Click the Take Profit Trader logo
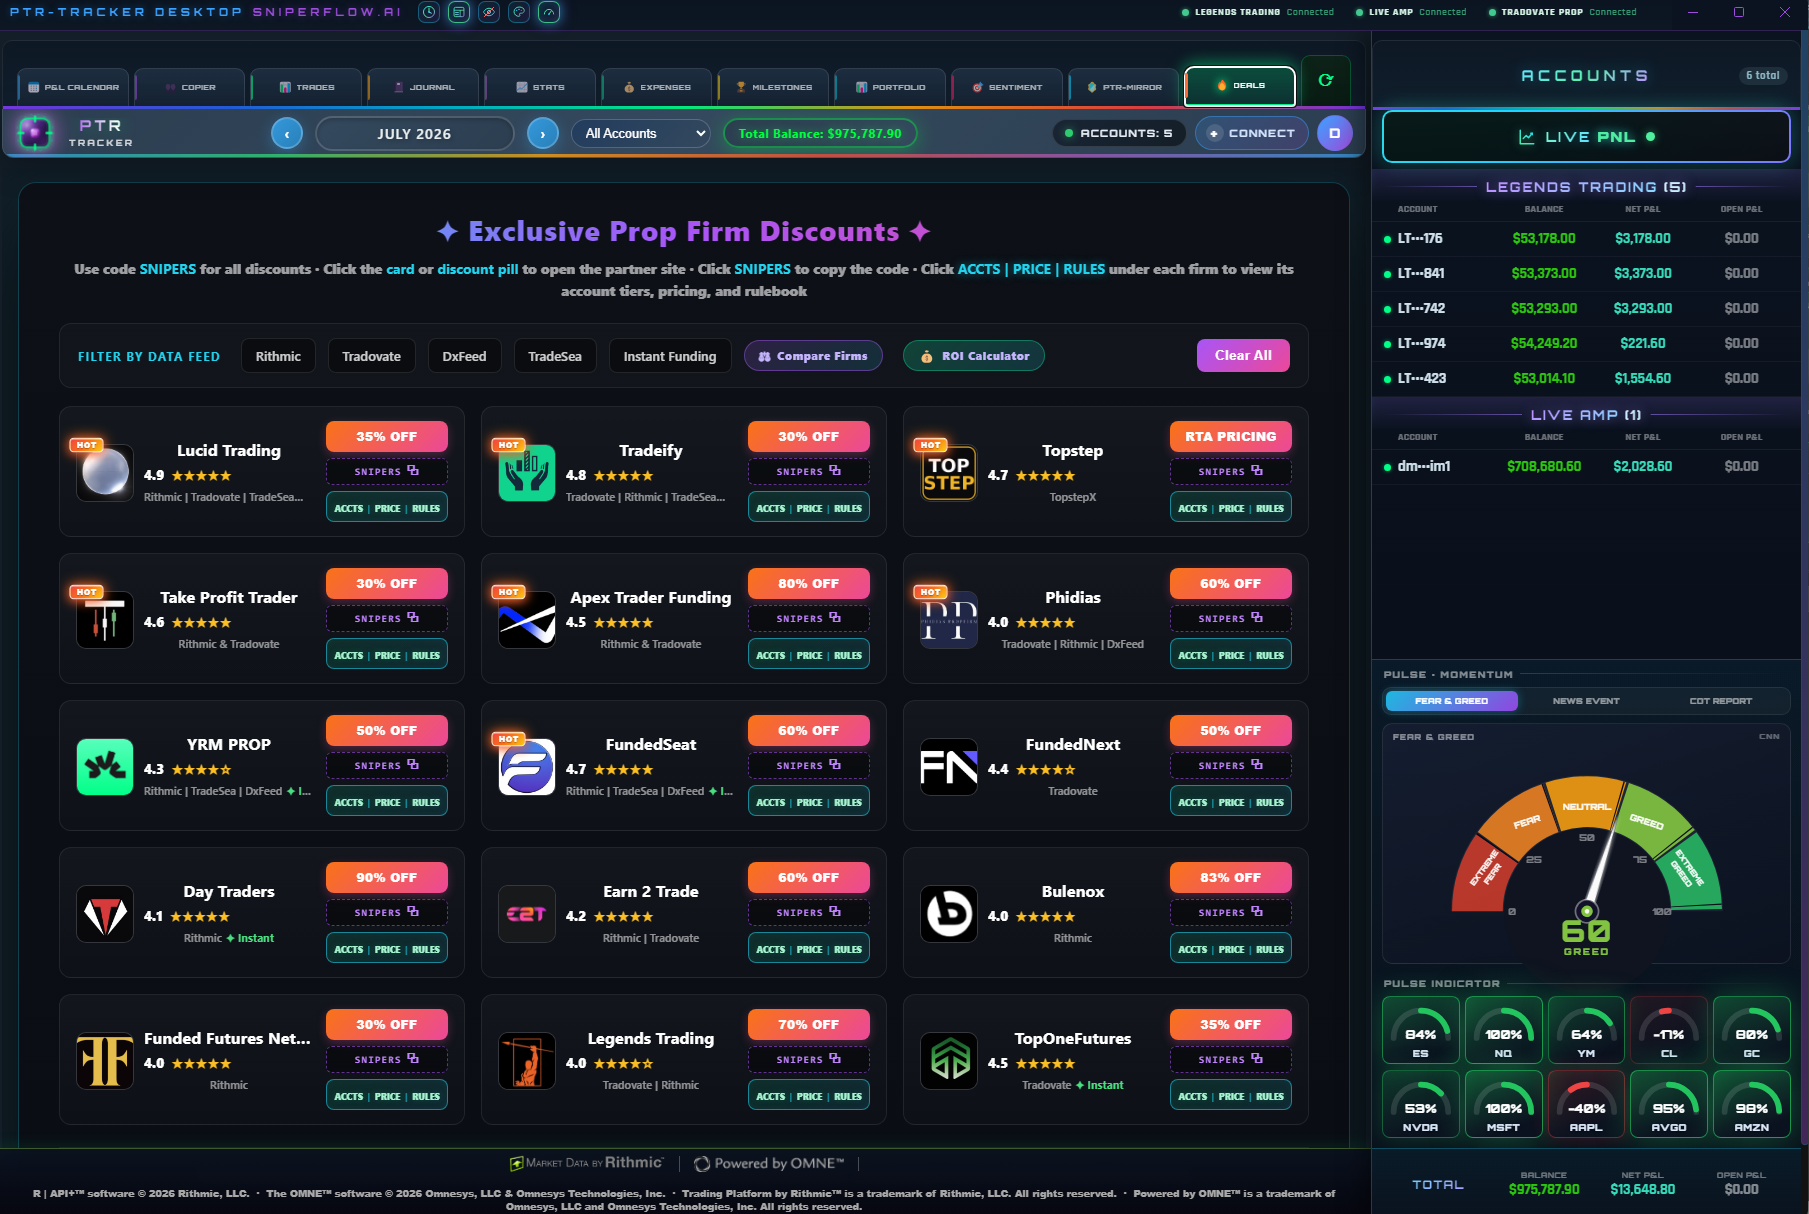This screenshot has height=1214, width=1809. (x=105, y=619)
